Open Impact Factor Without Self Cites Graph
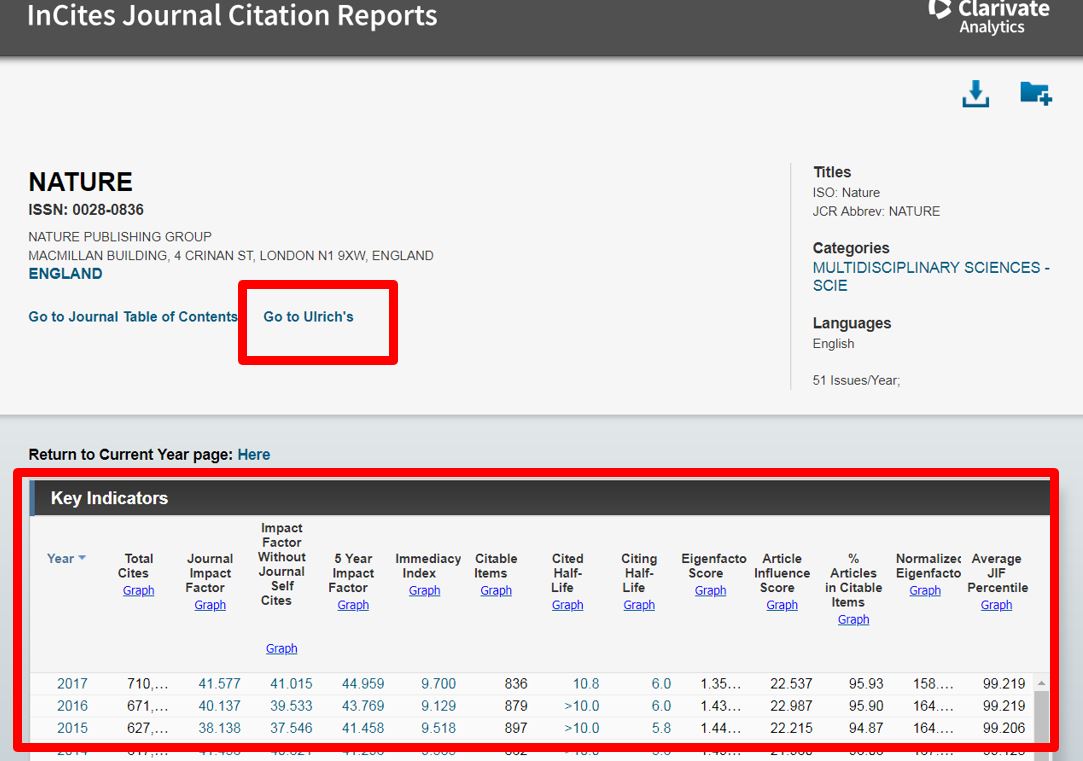Screen dimensions: 1083x761 coord(281,648)
